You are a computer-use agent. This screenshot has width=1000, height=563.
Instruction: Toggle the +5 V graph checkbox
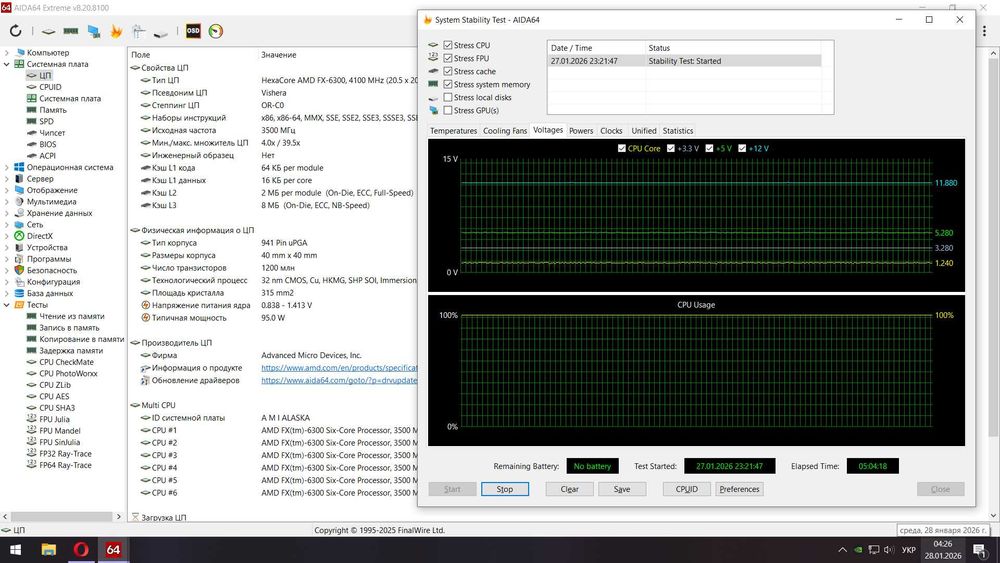pos(709,148)
